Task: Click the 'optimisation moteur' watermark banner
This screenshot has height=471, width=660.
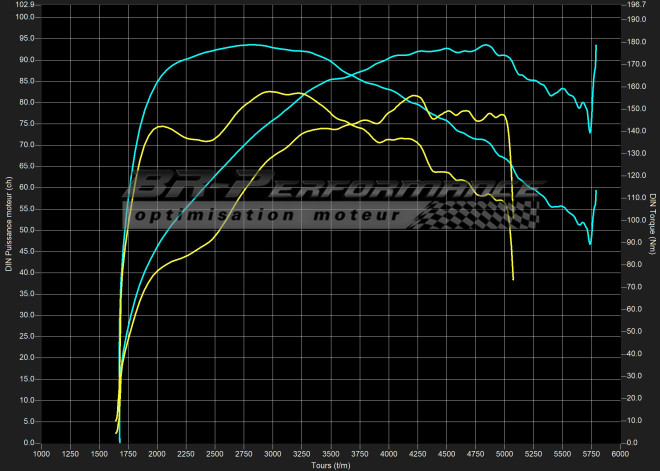Action: (x=265, y=215)
